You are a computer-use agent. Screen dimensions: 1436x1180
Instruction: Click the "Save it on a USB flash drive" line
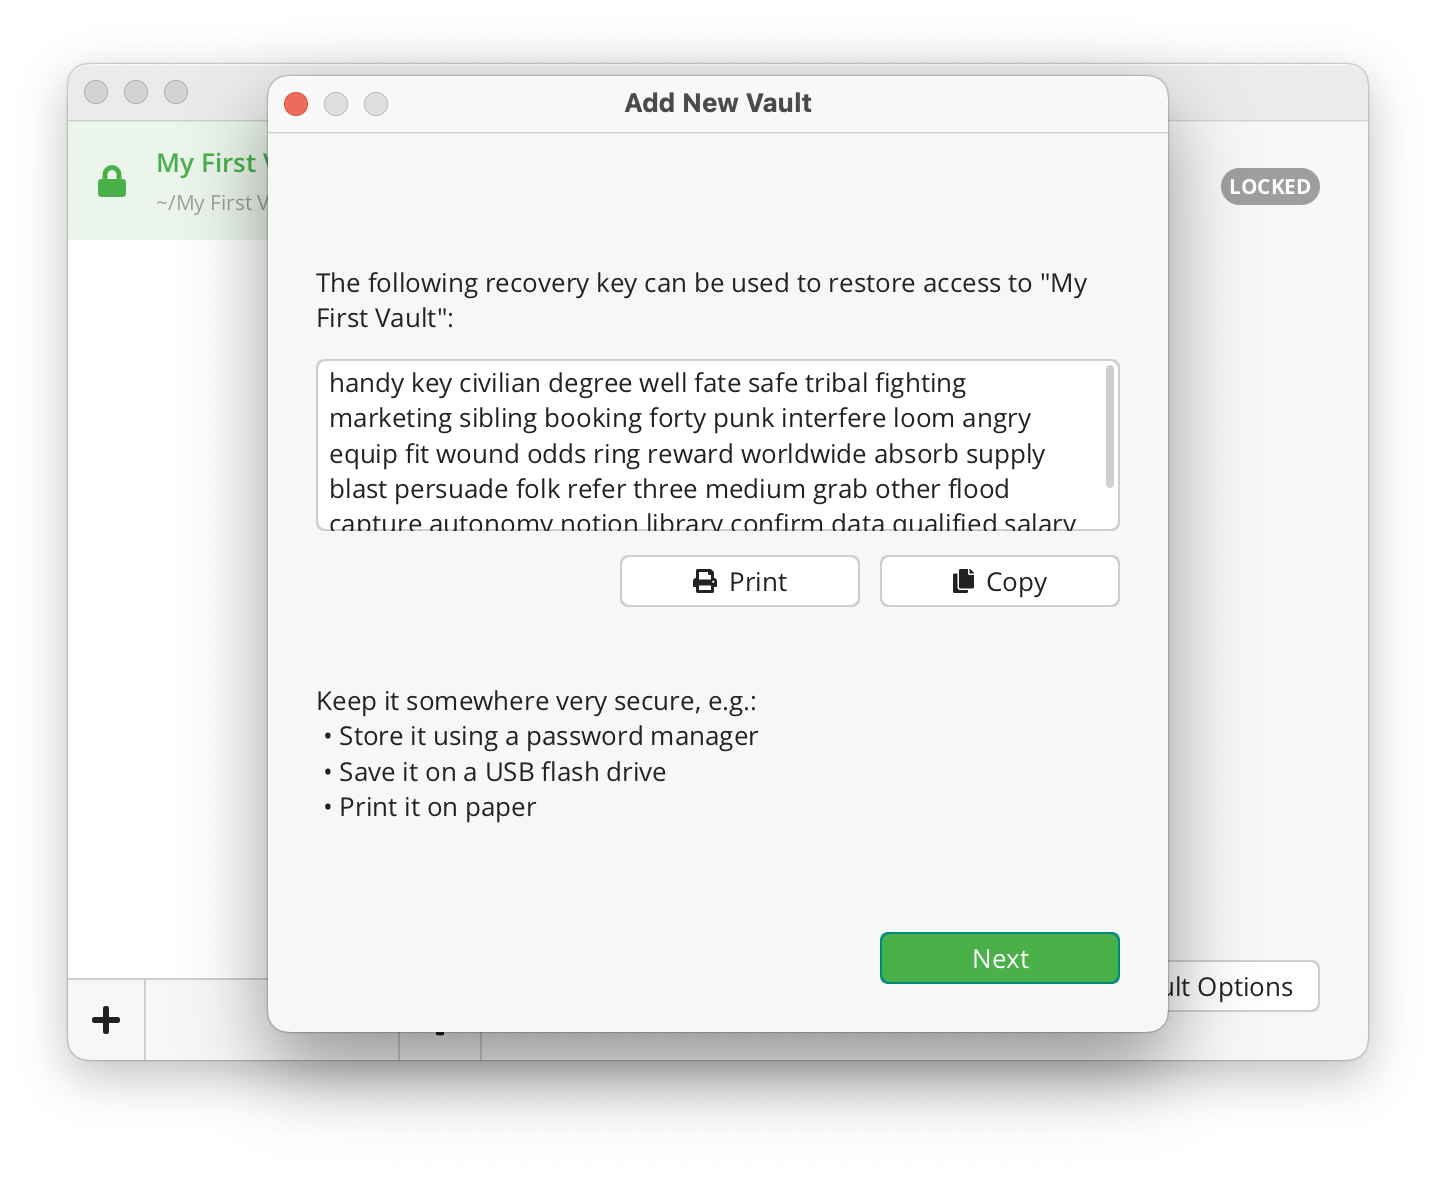[502, 772]
